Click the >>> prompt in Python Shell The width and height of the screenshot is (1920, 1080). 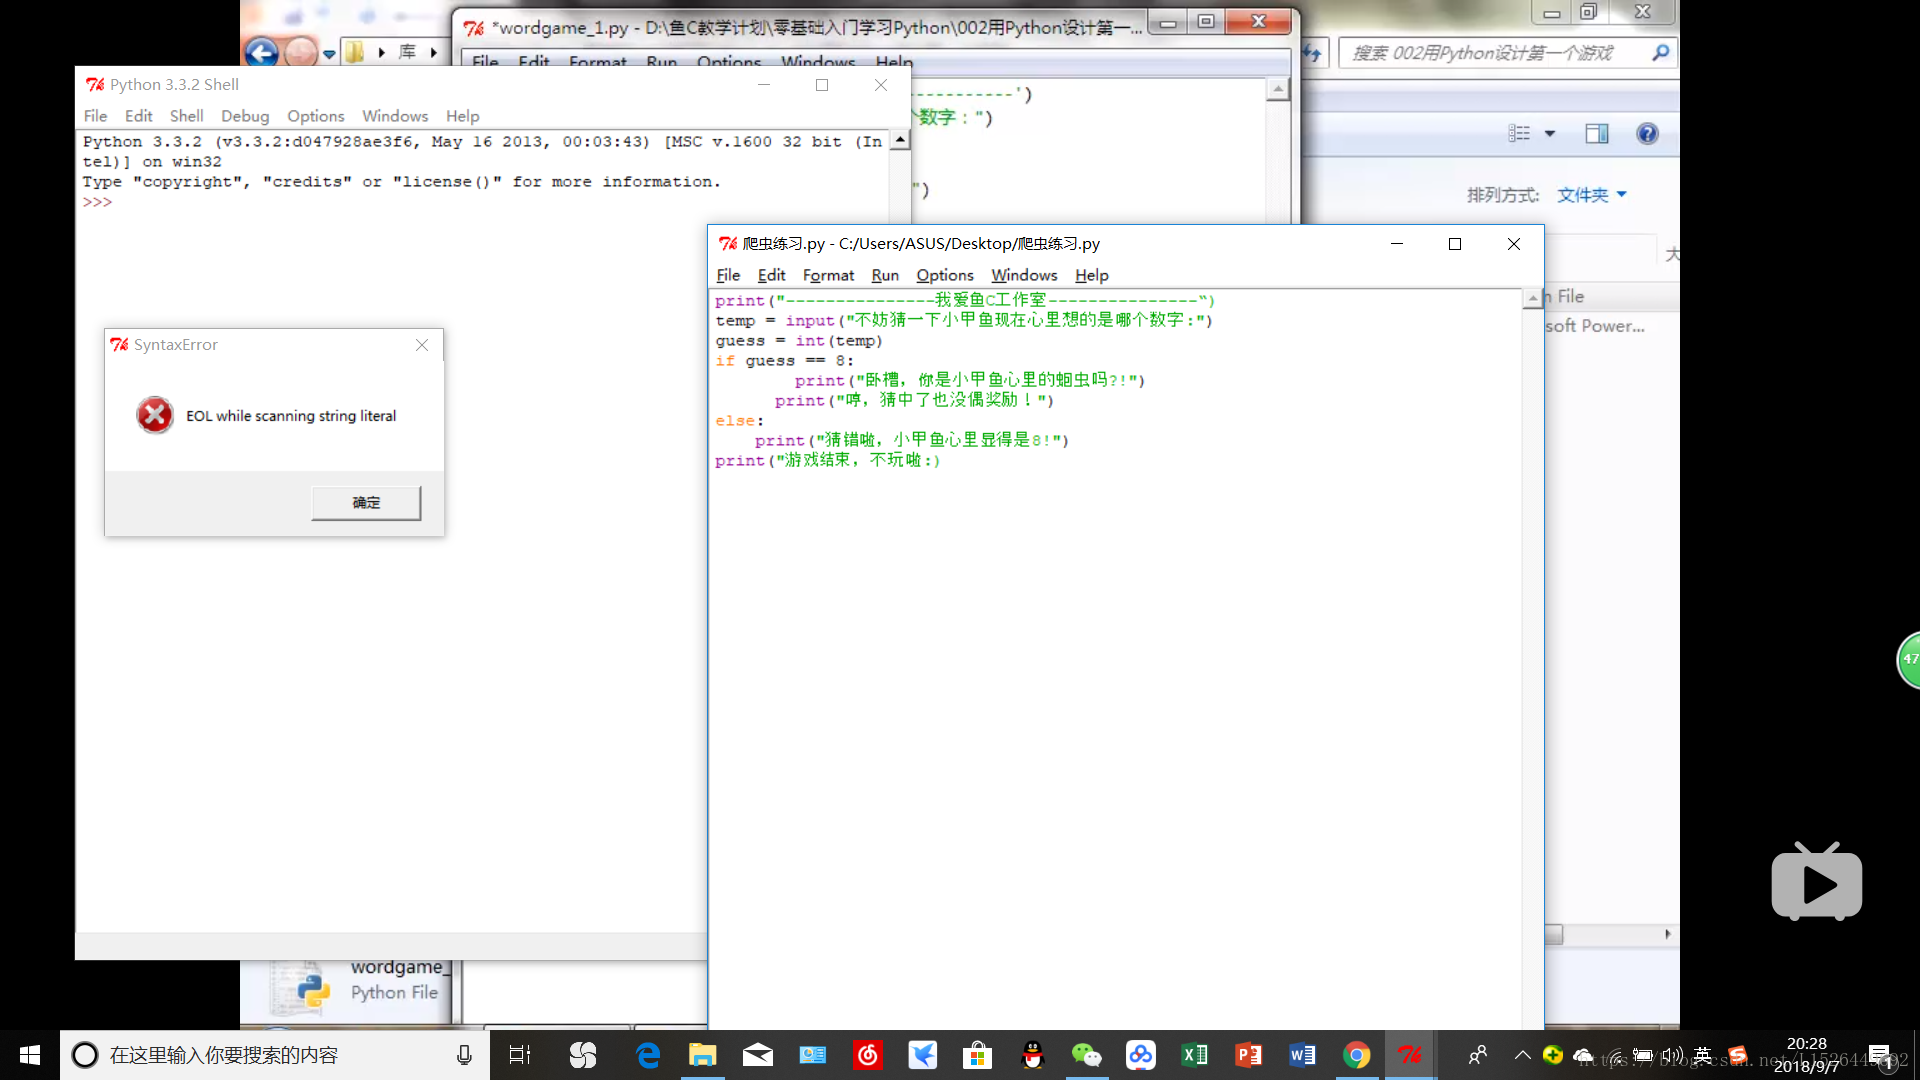pos(97,202)
